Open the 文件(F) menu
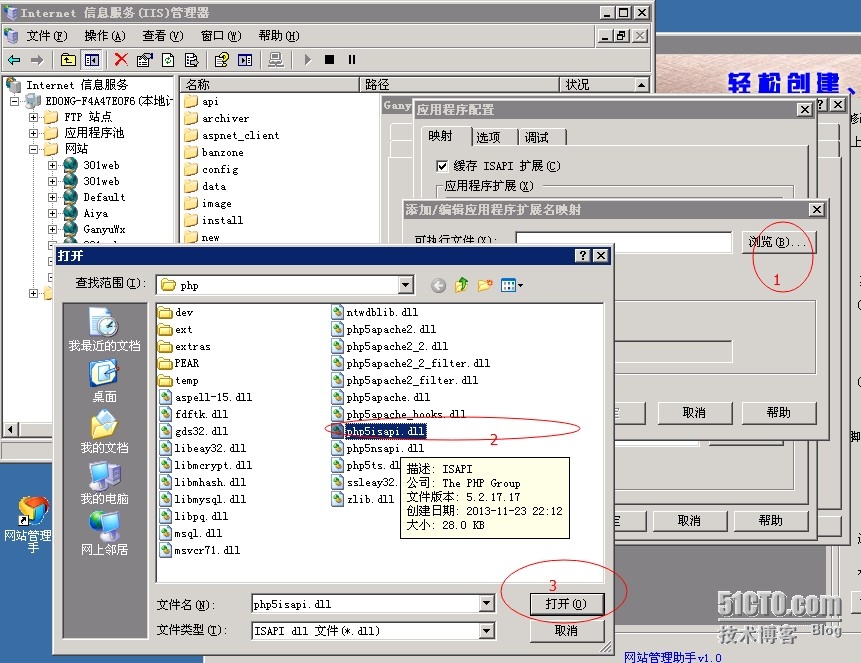The height and width of the screenshot is (663, 861). click(x=47, y=36)
